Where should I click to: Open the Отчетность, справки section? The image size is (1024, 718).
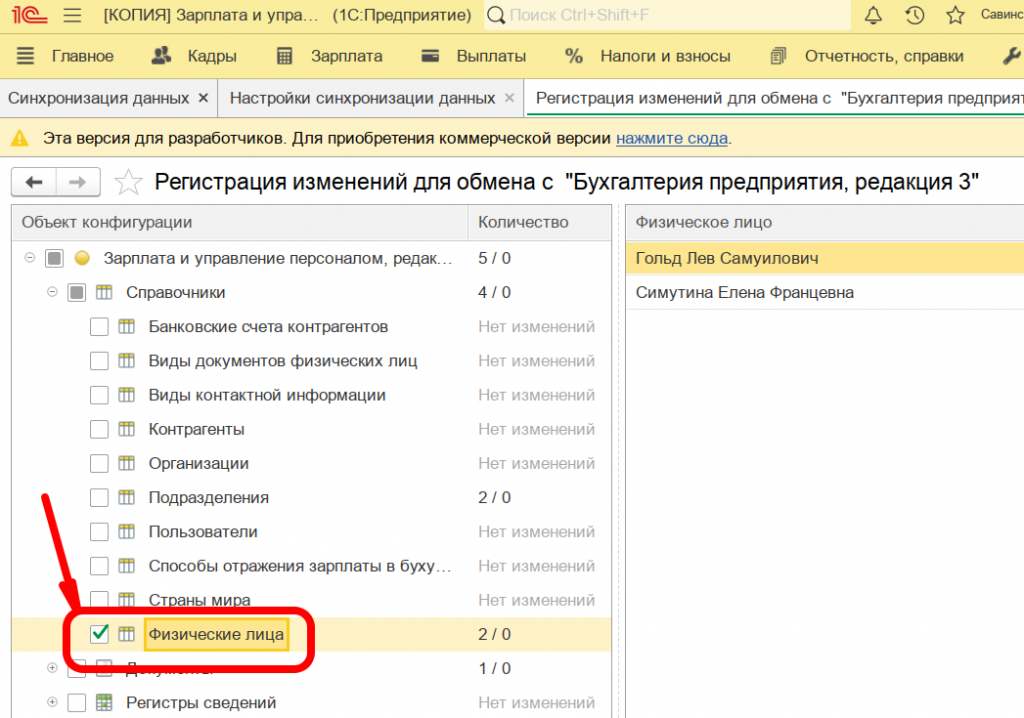884,56
